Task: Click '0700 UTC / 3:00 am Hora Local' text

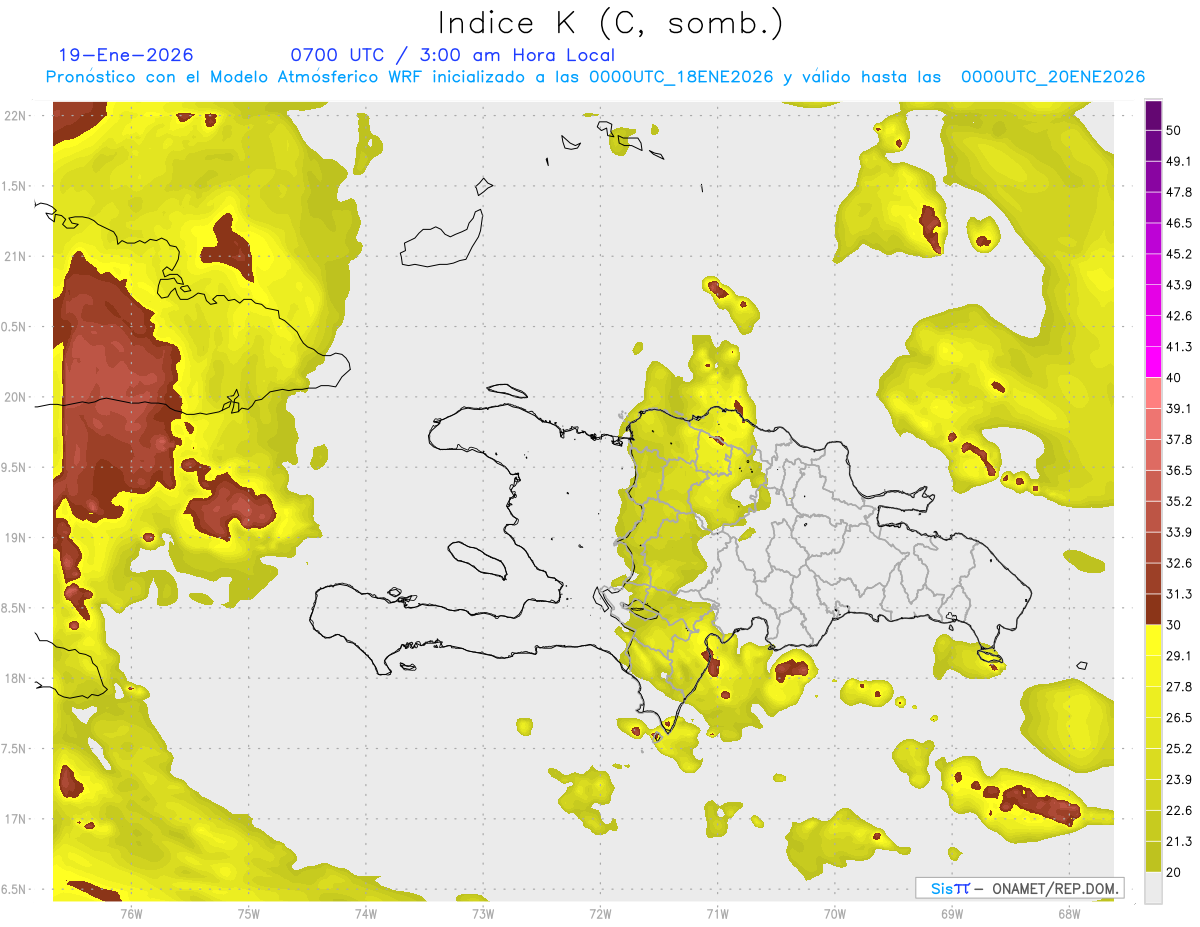Action: [x=452, y=55]
